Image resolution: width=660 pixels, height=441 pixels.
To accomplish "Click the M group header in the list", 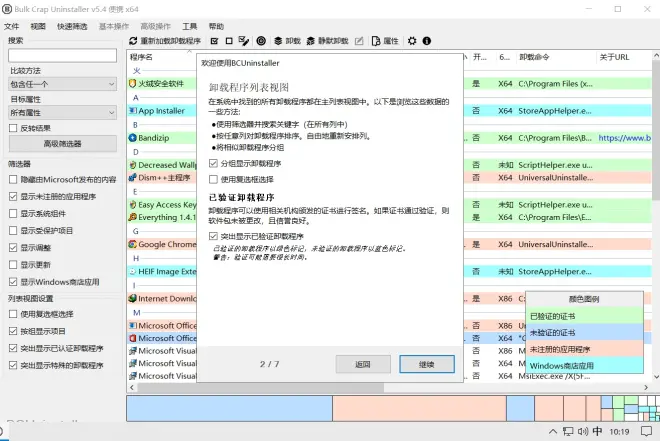I will pos(136,313).
